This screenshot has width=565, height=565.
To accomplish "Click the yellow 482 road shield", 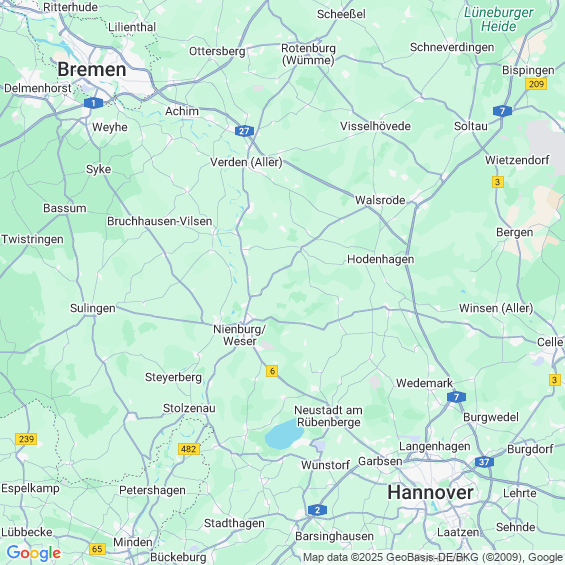I will (x=189, y=449).
